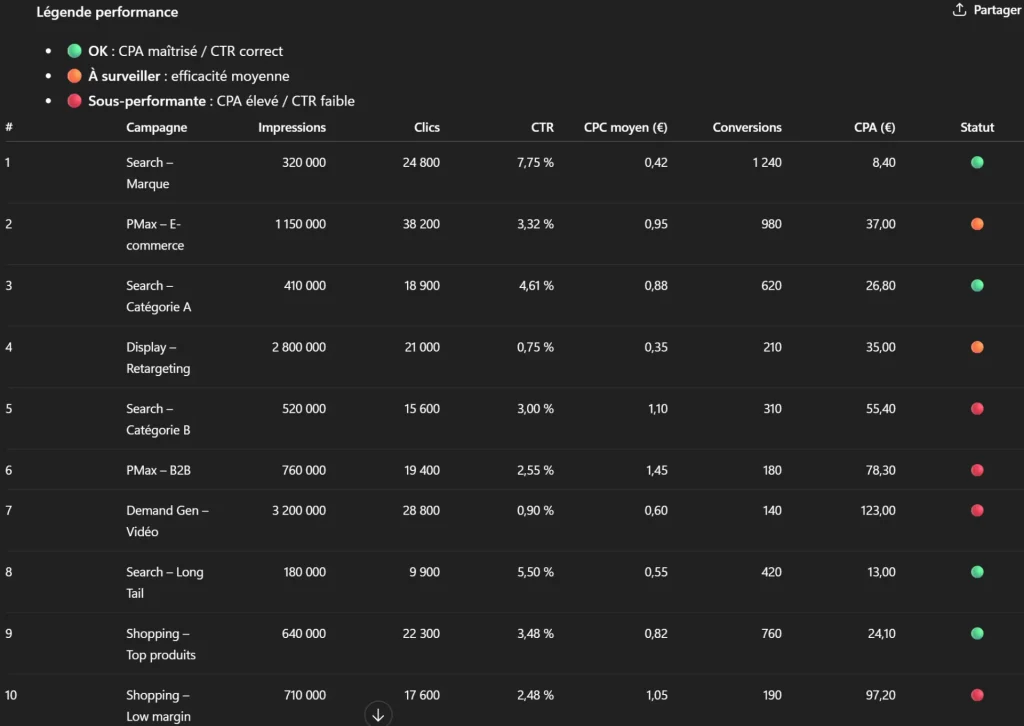Click the Légende performance heading
The height and width of the screenshot is (726, 1024).
click(x=107, y=12)
